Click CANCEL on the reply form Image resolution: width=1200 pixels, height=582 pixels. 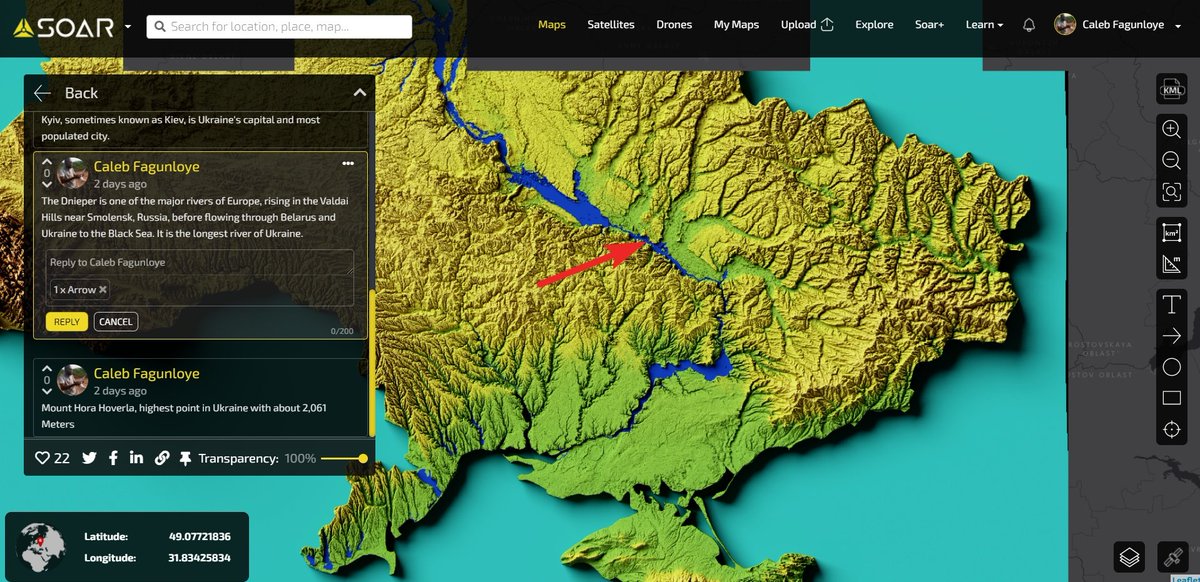pyautogui.click(x=116, y=322)
